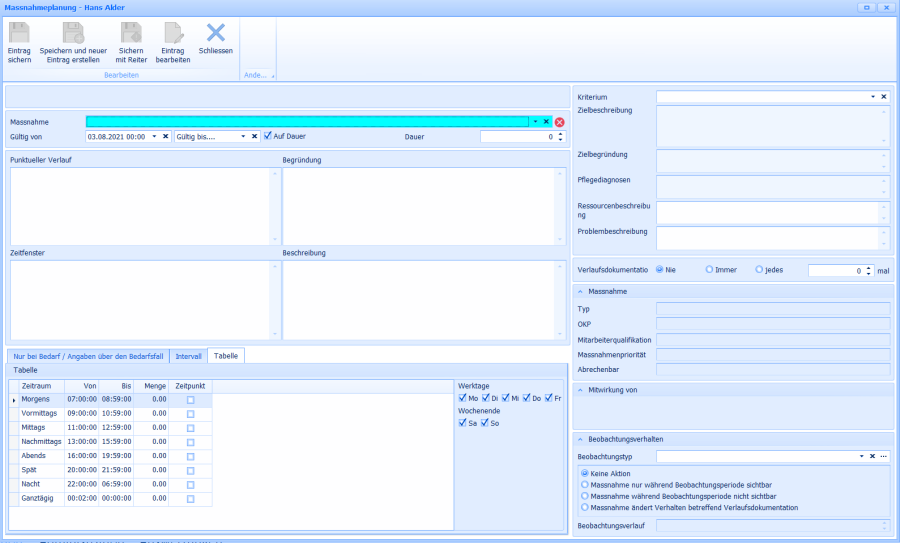Toggle the Sa weekend checkbox
The width and height of the screenshot is (900, 543).
click(463, 422)
